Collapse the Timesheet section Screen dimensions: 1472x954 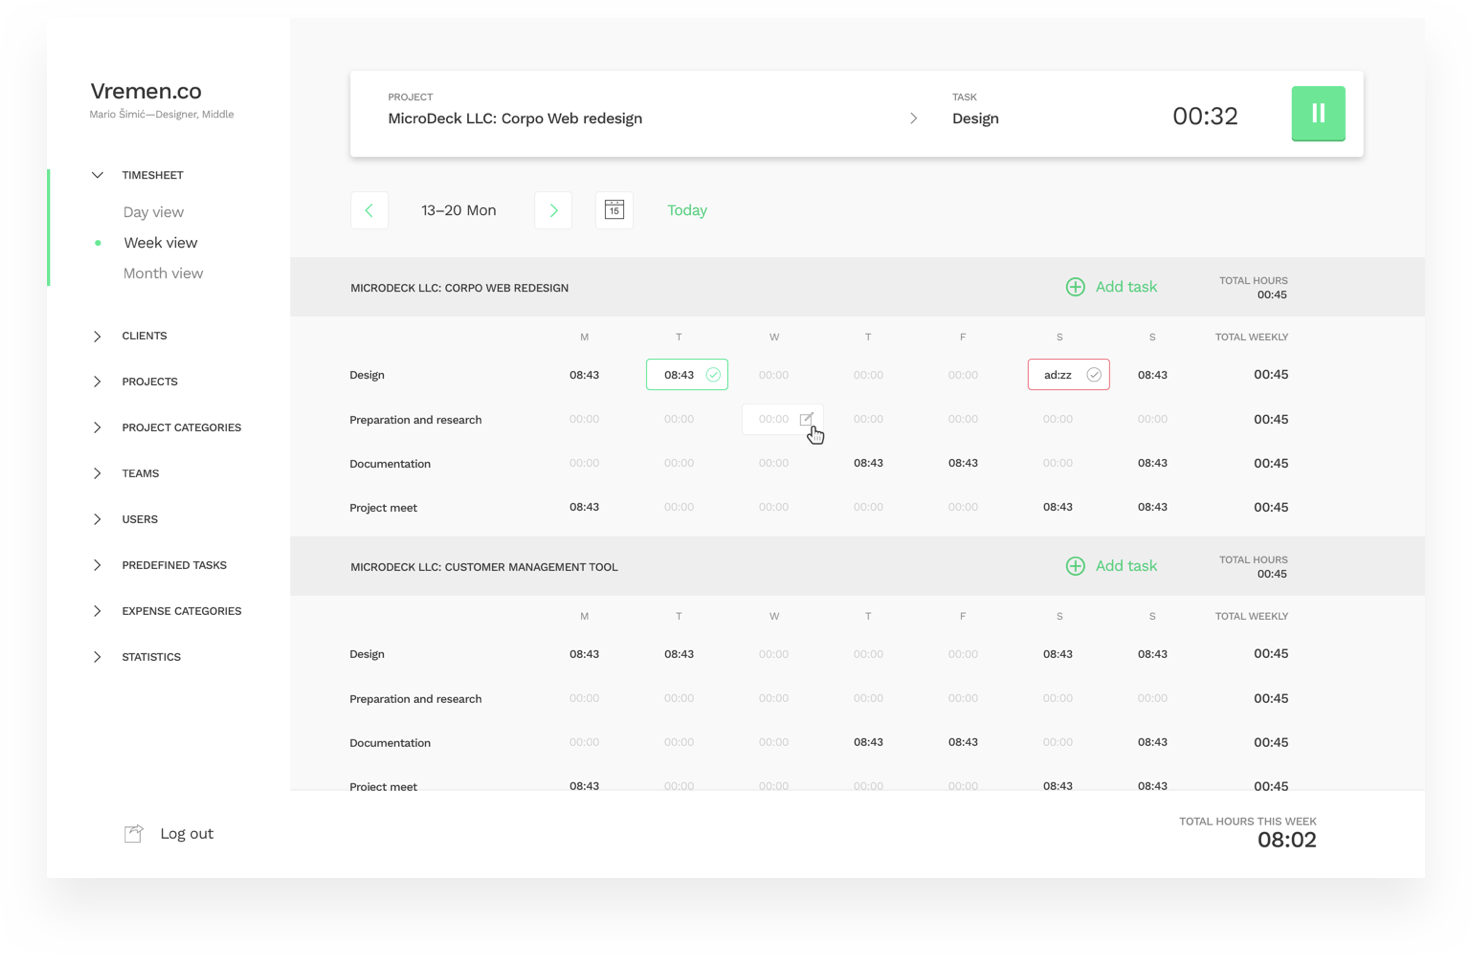97,175
